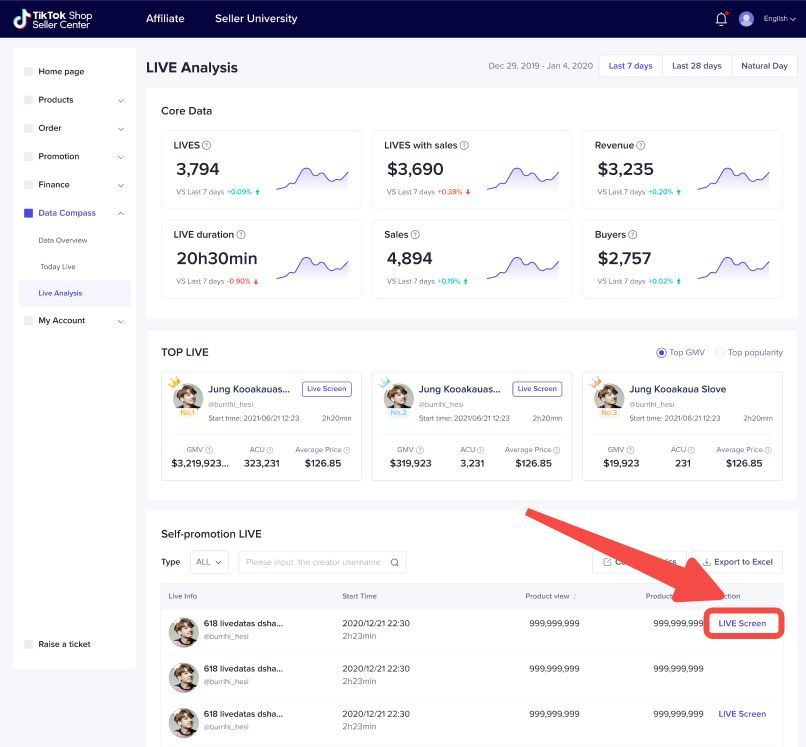Click the highlighted LIVE Screen link
806x747 pixels.
[x=742, y=623]
